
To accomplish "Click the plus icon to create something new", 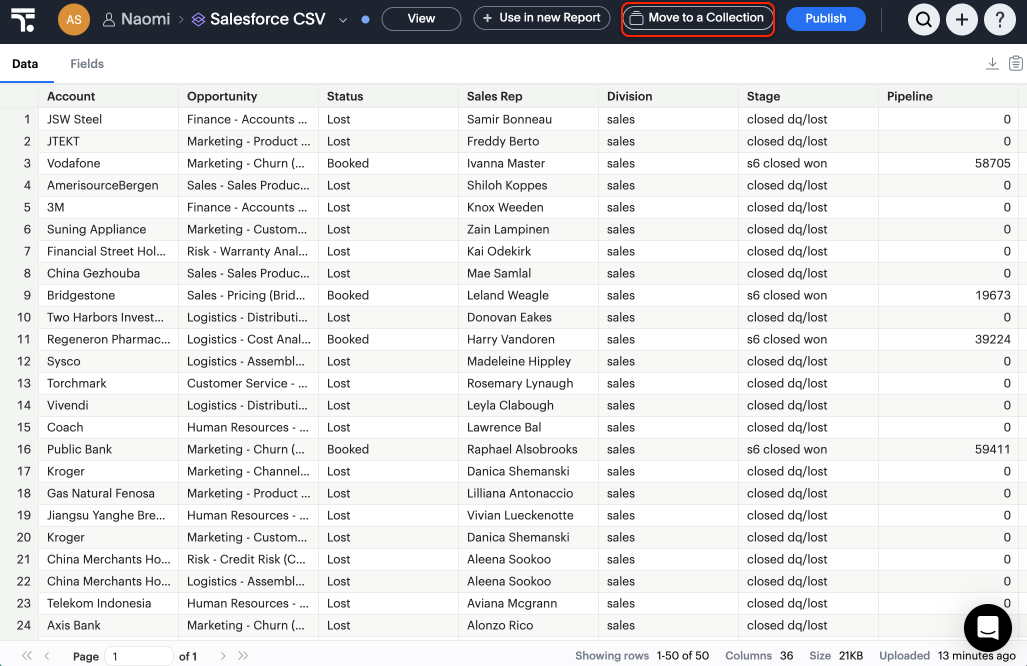I will tap(961, 18).
